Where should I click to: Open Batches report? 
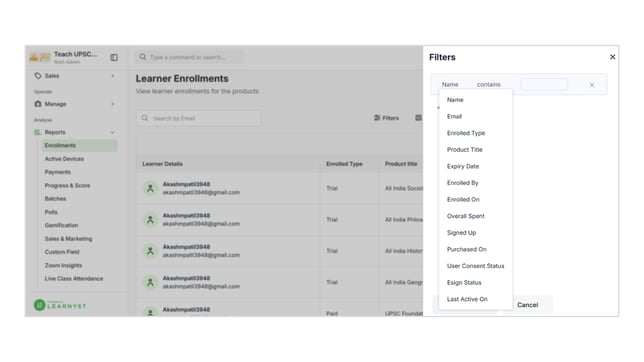coord(55,198)
